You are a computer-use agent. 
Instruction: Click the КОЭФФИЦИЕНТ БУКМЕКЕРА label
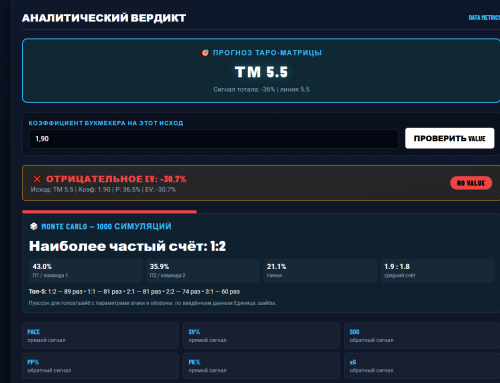106,123
